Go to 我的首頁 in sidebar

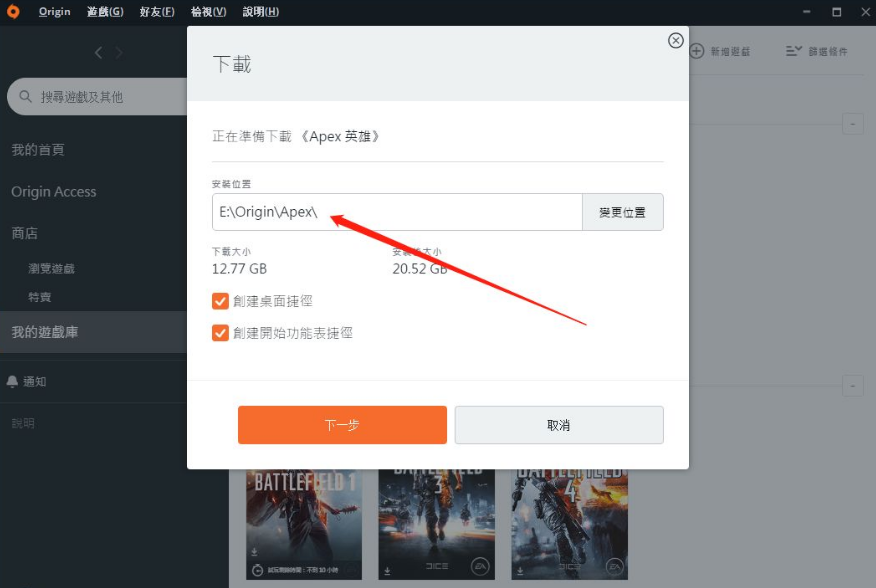38,150
